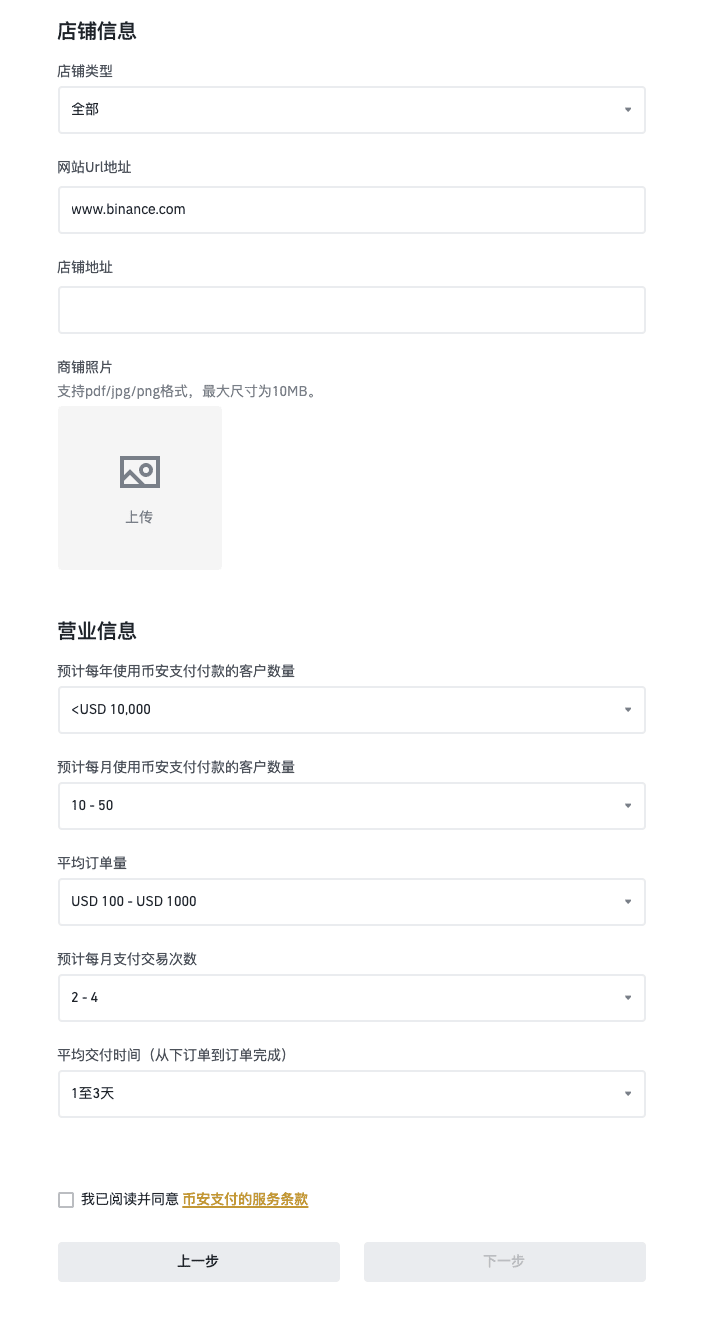Click the empty 店铺地址 input field
The width and height of the screenshot is (706, 1324).
[351, 310]
